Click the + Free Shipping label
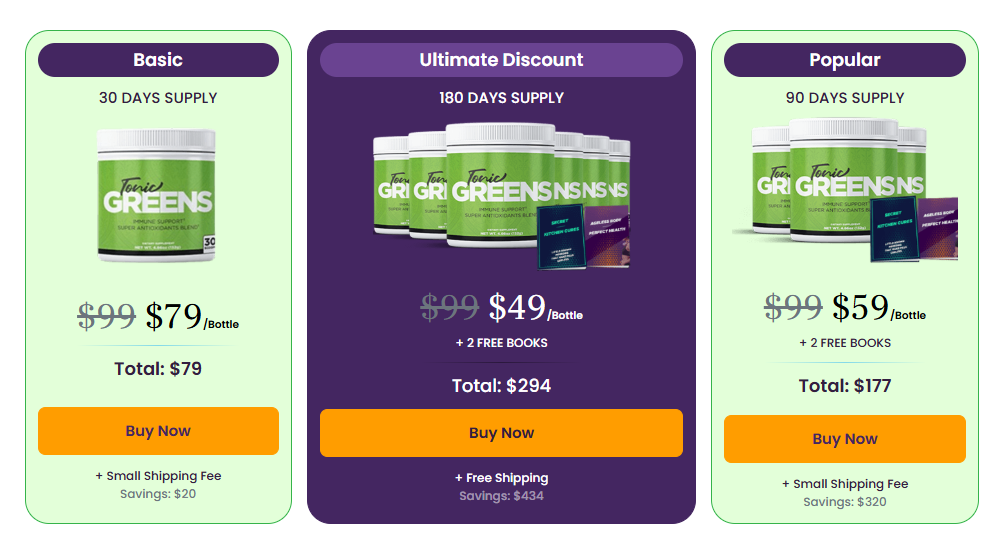The image size is (987, 543). point(501,478)
